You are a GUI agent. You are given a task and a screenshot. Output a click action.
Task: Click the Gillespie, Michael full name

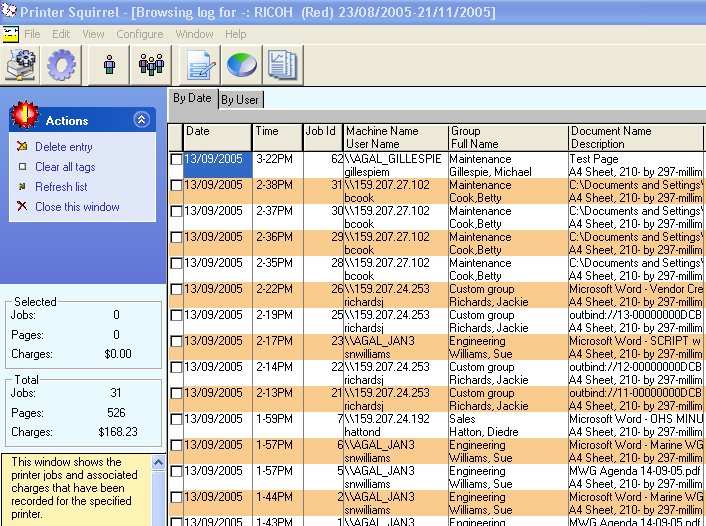pos(490,172)
